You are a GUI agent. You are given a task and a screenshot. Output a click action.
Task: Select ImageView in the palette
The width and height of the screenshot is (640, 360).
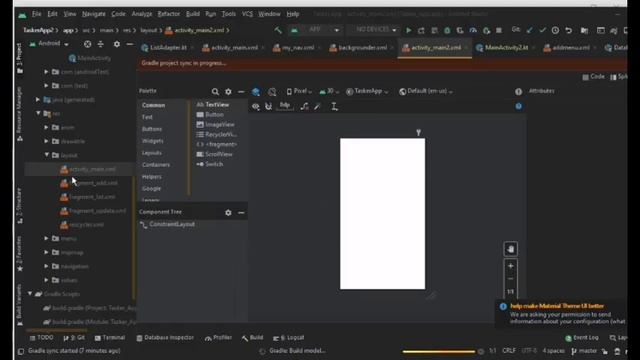(216, 124)
